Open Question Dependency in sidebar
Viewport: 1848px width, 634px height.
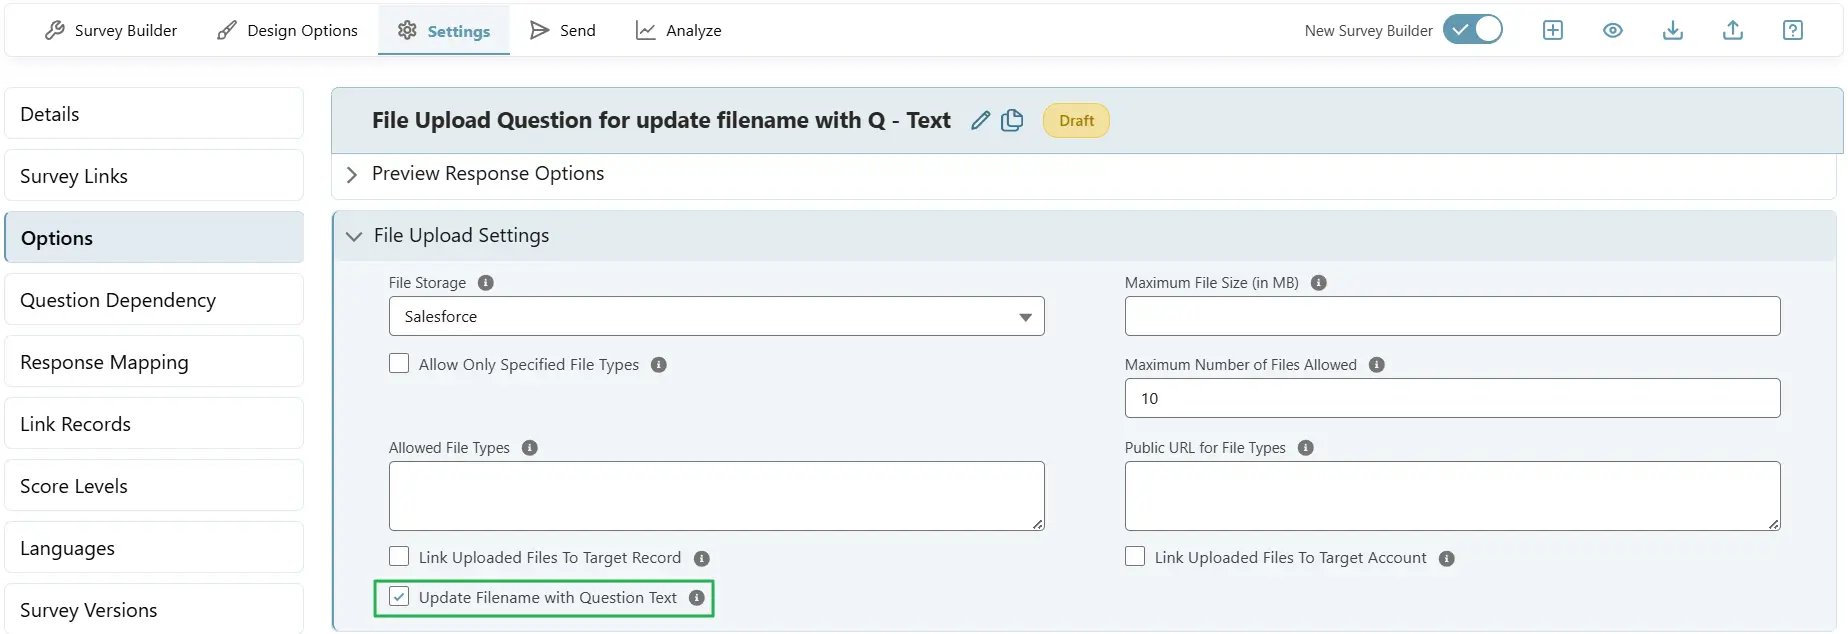click(x=154, y=299)
